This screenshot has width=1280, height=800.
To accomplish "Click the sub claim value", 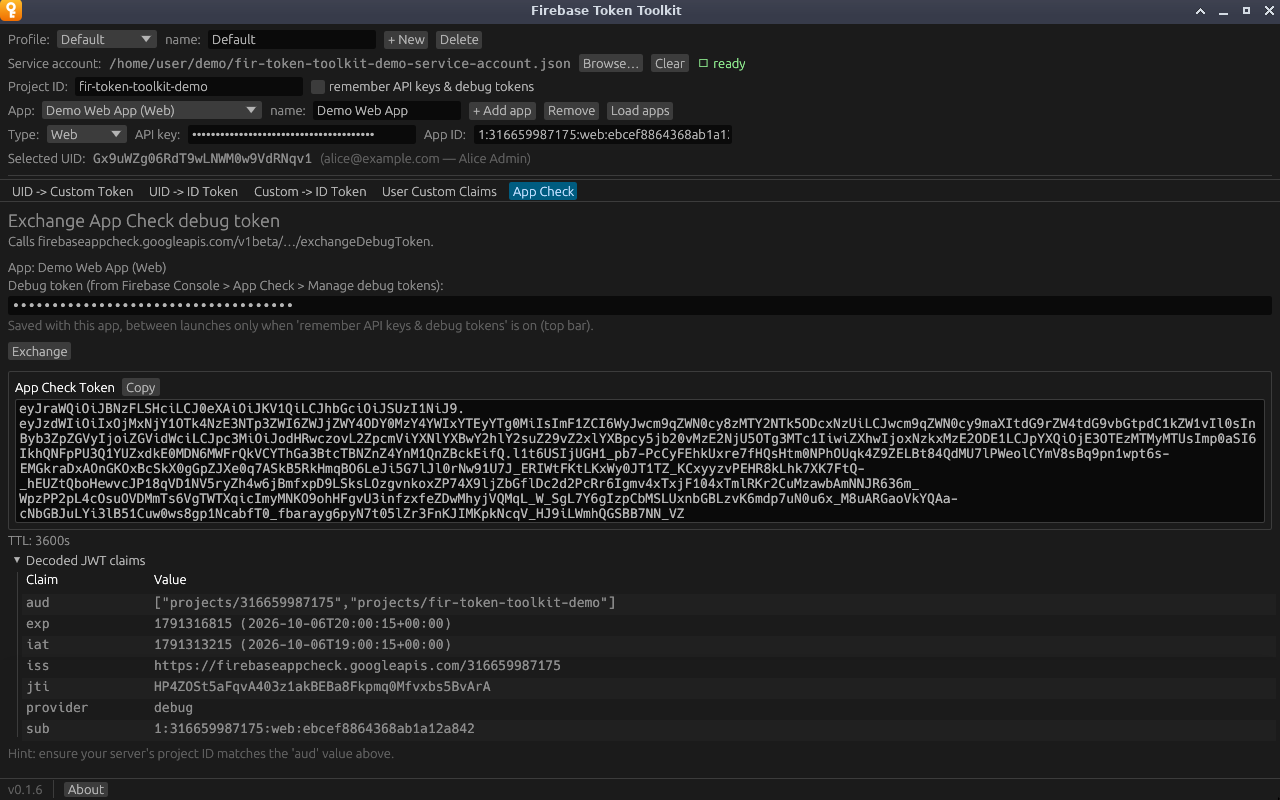I will click(x=314, y=729).
